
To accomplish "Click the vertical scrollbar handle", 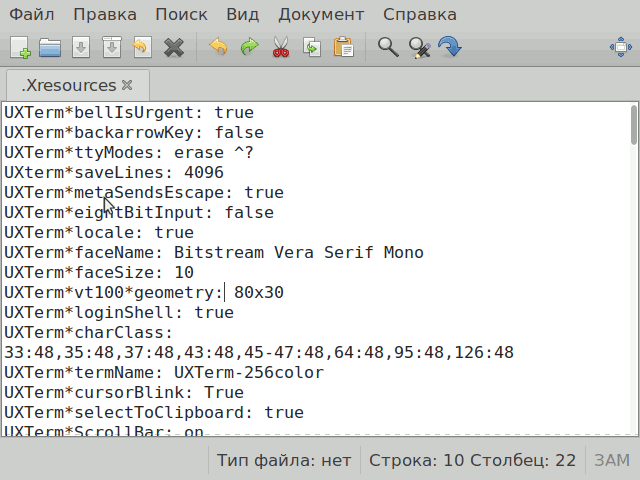I will point(633,125).
